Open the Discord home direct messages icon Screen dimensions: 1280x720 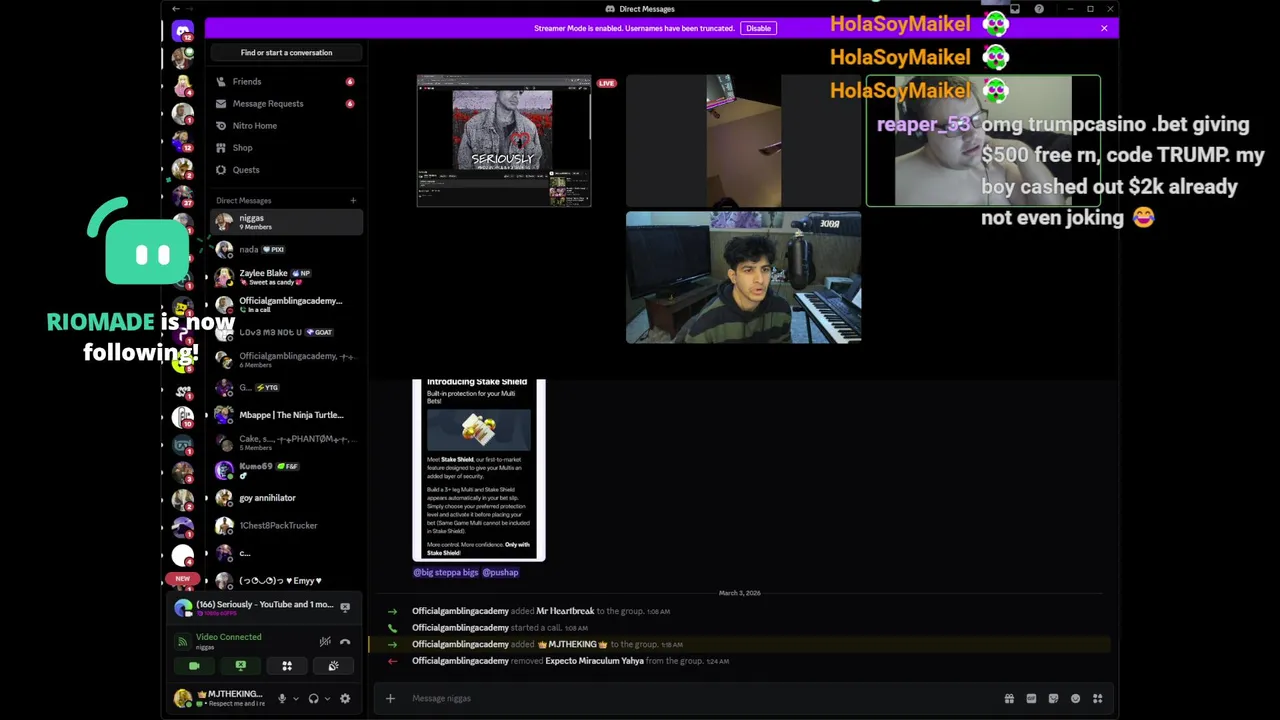(182, 31)
